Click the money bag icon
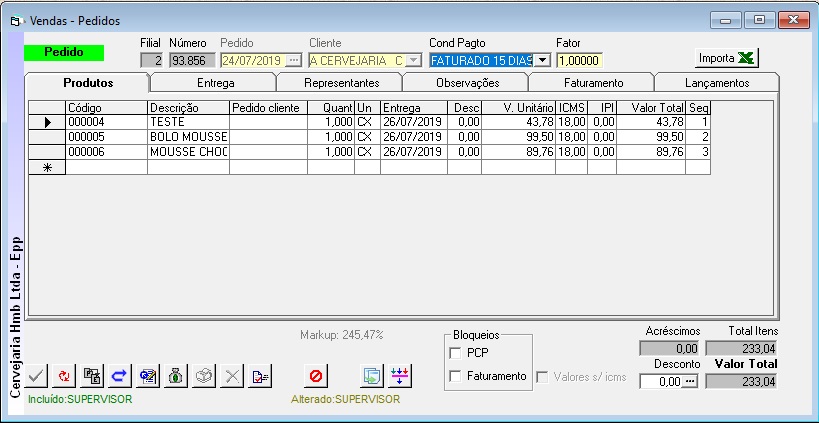The height and width of the screenshot is (423, 819). [176, 376]
